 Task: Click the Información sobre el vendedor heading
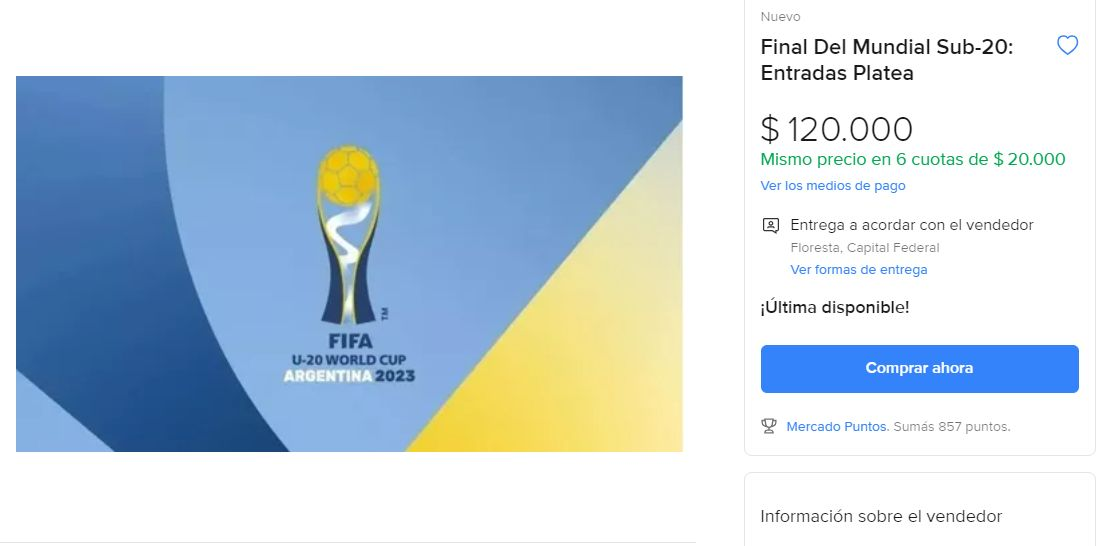point(880,516)
